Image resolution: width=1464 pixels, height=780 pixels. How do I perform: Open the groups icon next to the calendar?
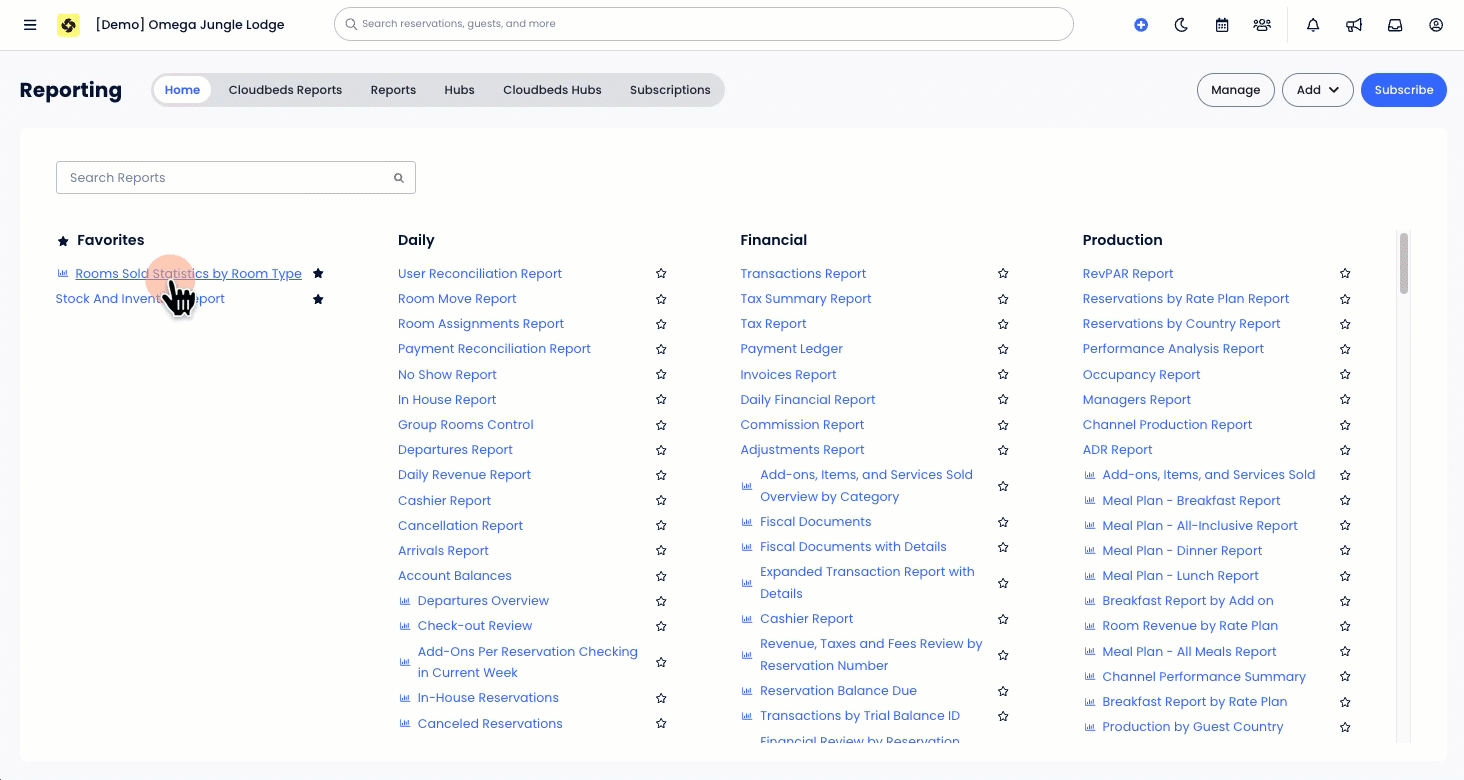click(x=1261, y=25)
